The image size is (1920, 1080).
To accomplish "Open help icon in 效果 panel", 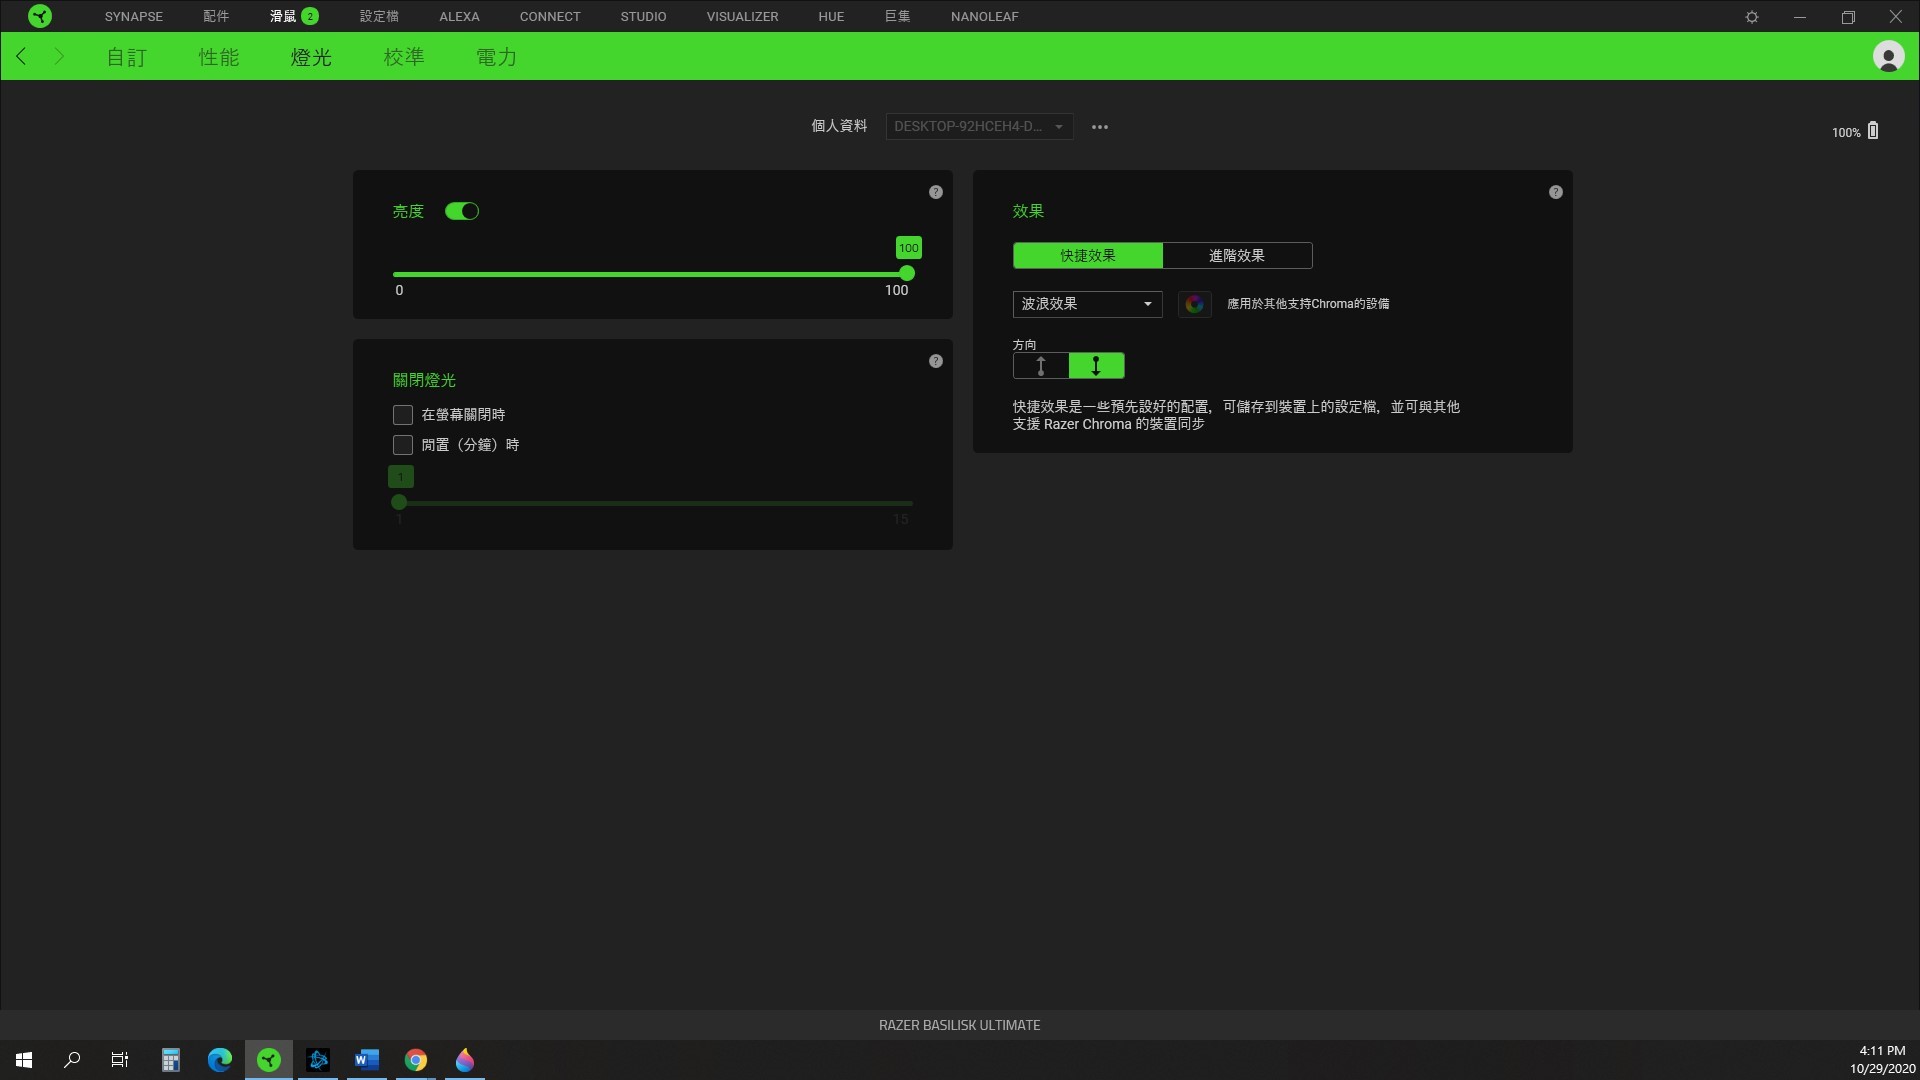I will click(x=1556, y=192).
